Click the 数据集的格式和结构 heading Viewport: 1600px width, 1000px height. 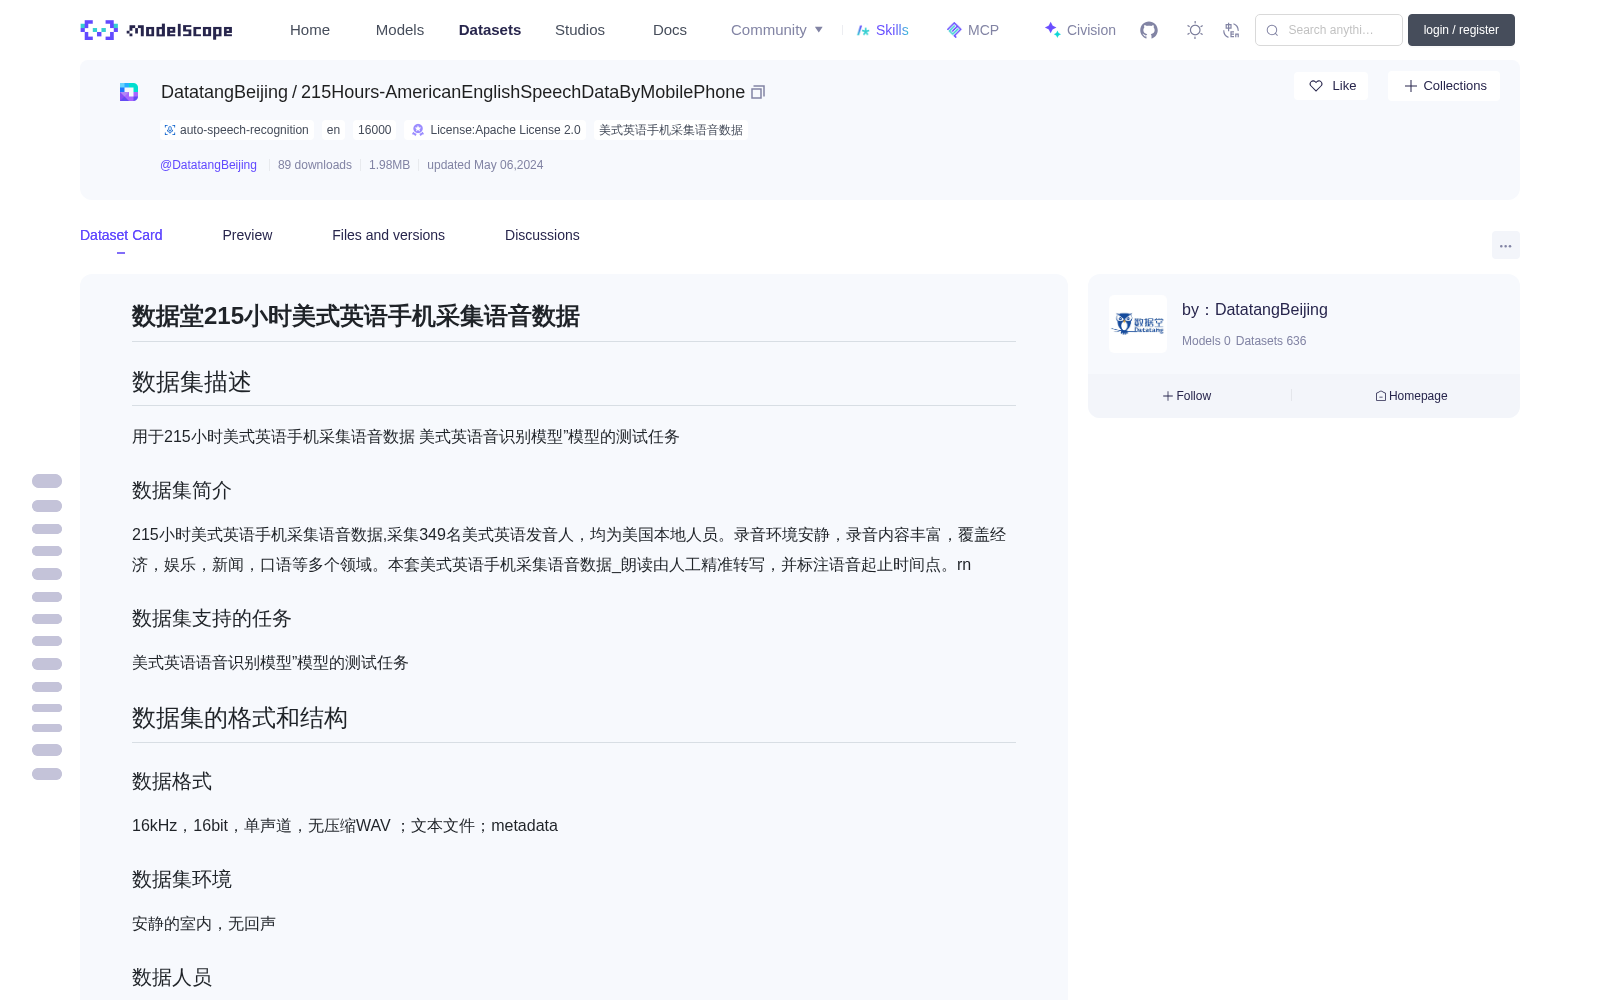point(240,718)
